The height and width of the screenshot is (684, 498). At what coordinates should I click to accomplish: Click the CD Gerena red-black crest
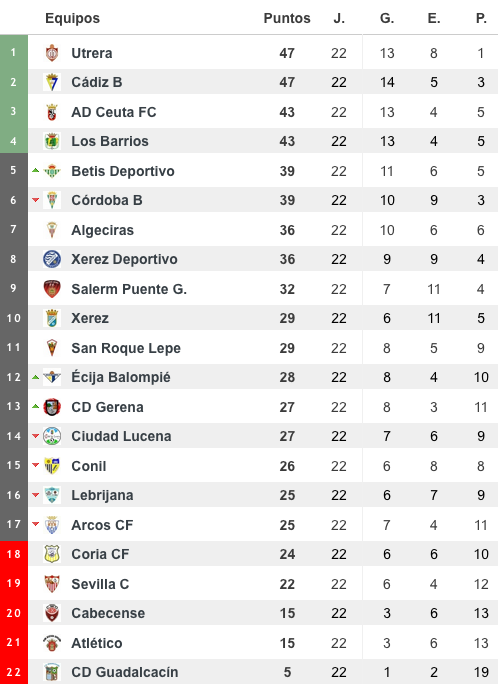pyautogui.click(x=52, y=407)
